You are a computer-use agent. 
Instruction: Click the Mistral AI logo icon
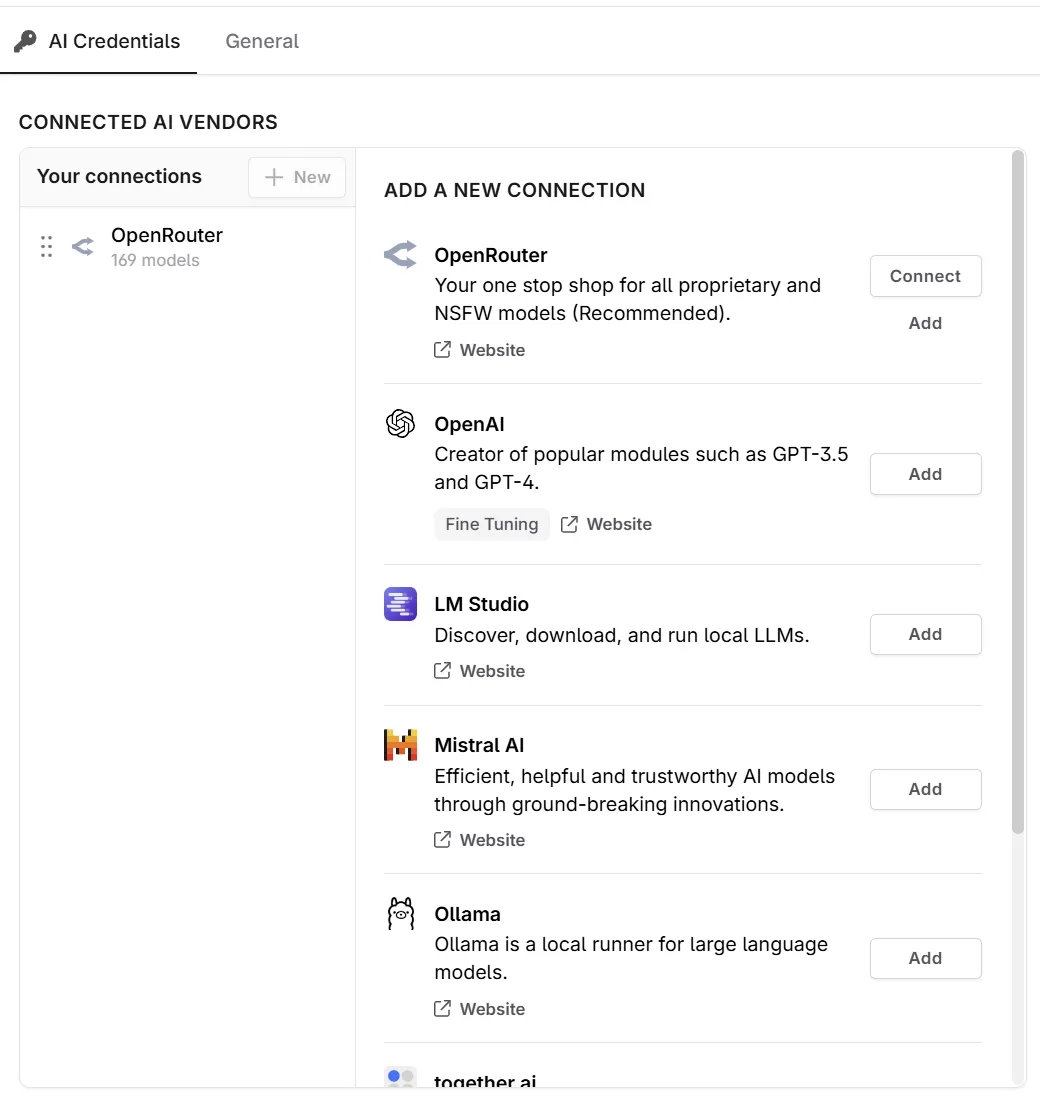tap(400, 745)
